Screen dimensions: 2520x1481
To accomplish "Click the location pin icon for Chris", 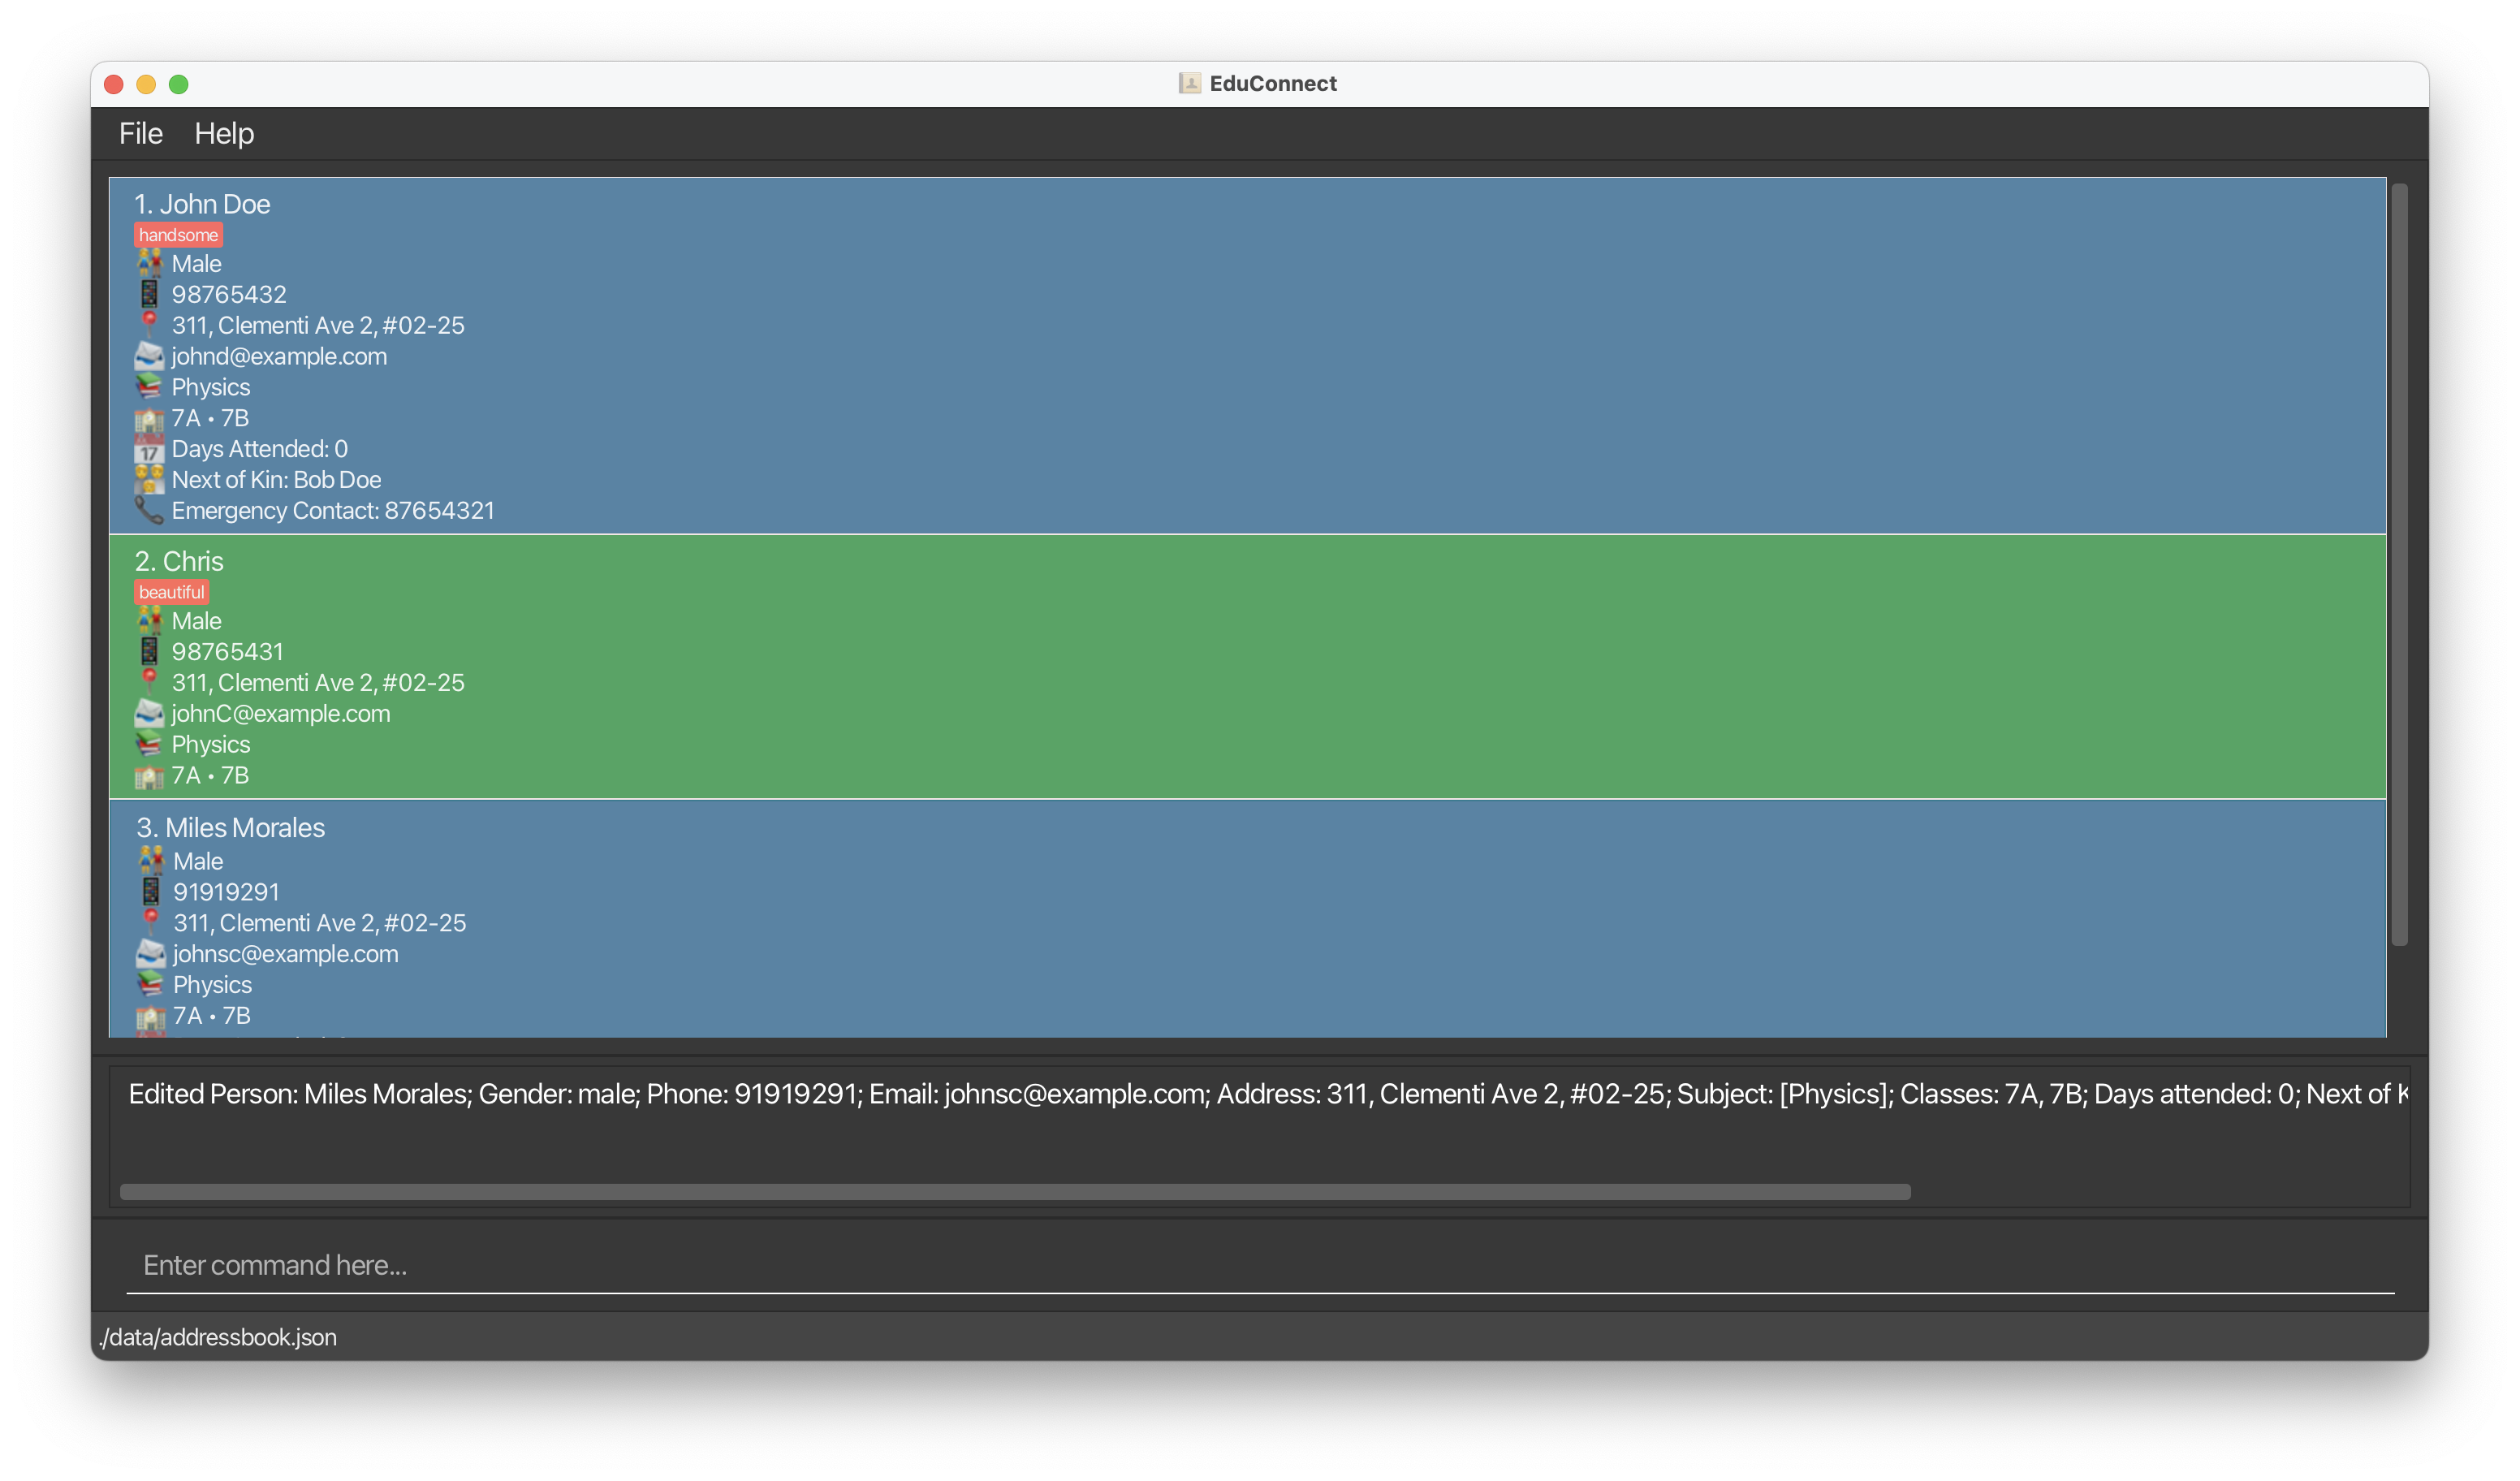I will [151, 682].
